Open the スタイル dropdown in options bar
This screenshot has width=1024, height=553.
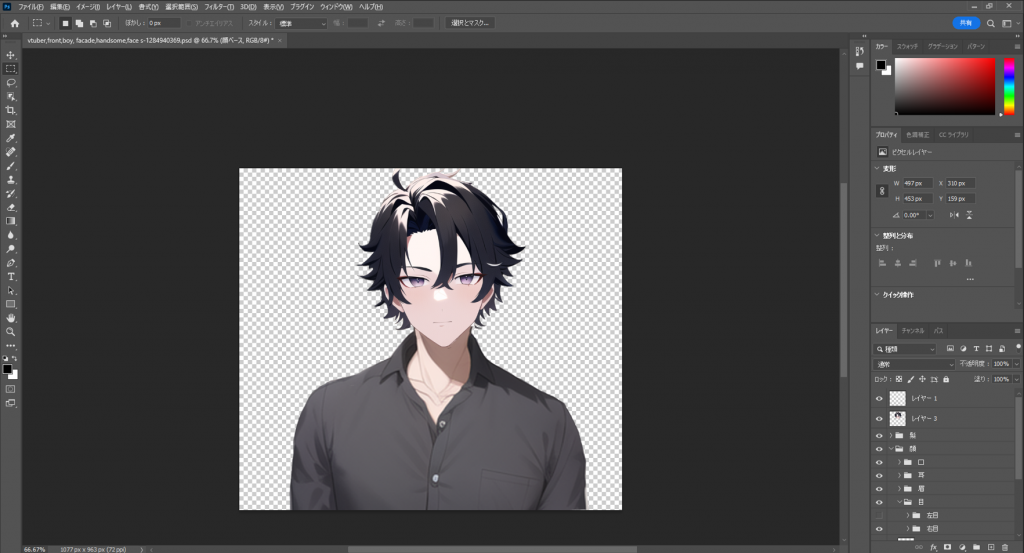pos(302,23)
